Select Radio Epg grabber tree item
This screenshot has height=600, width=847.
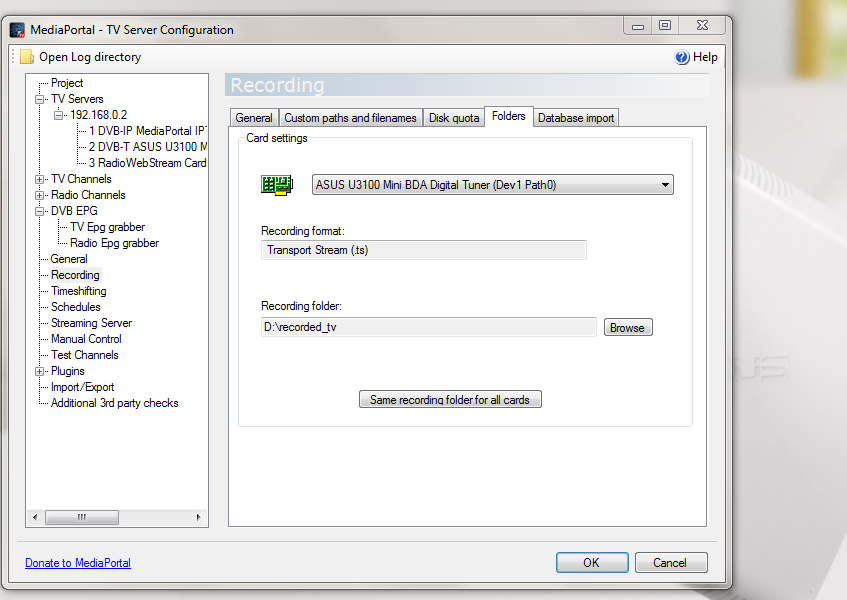[115, 243]
